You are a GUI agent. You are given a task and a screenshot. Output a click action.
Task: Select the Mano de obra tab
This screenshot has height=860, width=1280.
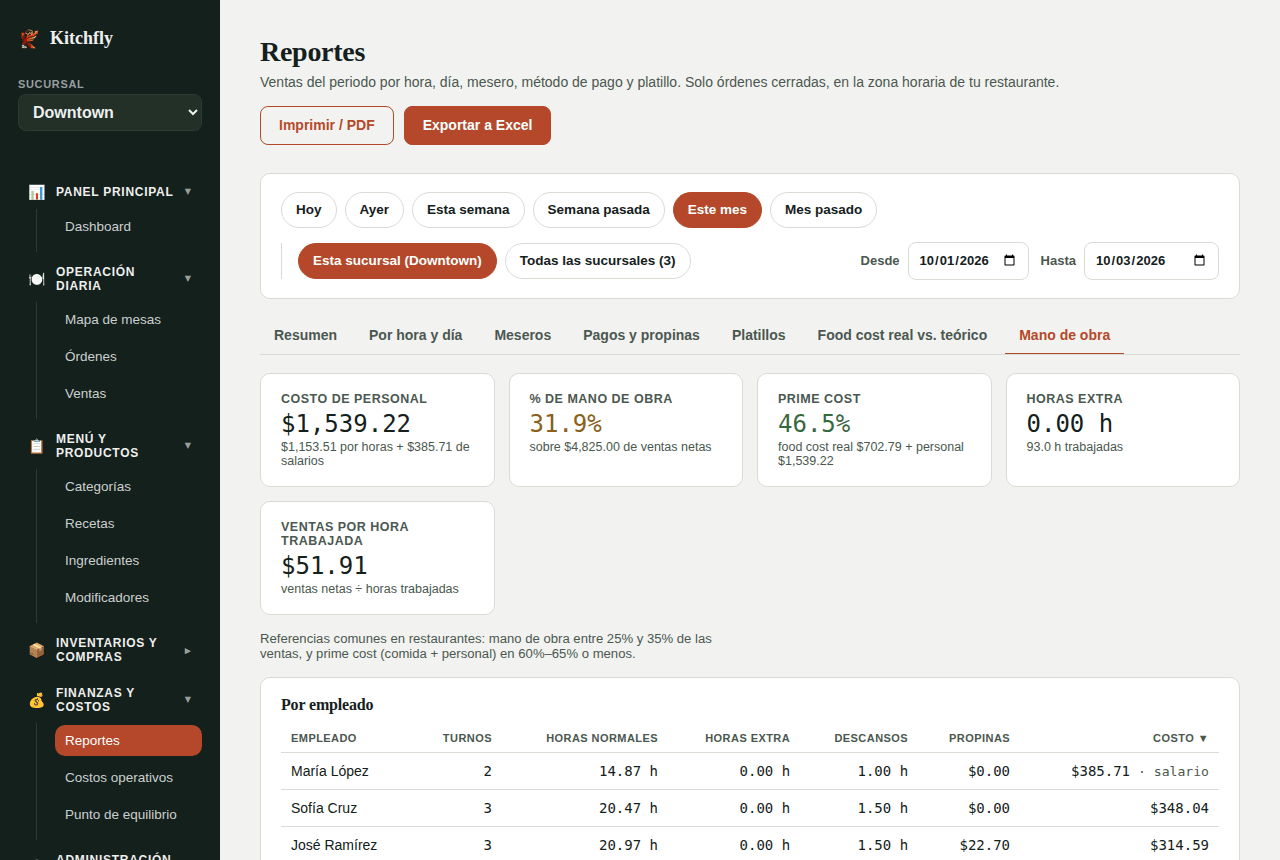pos(1064,335)
